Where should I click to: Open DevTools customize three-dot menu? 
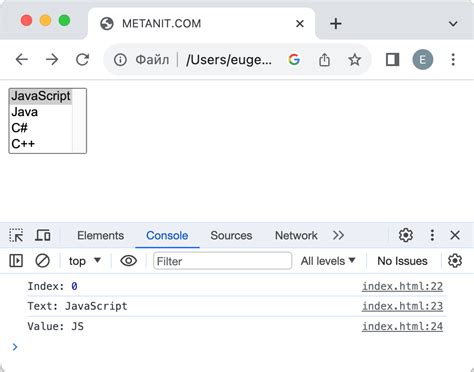(x=432, y=235)
